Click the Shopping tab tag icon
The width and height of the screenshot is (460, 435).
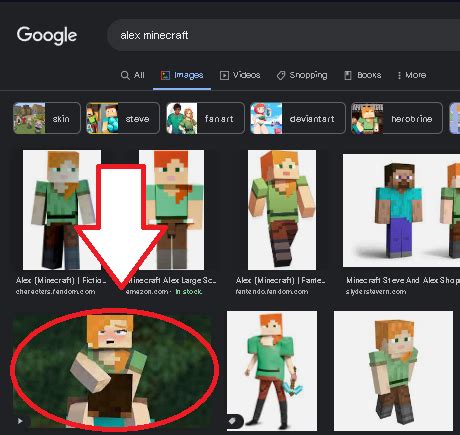point(281,76)
